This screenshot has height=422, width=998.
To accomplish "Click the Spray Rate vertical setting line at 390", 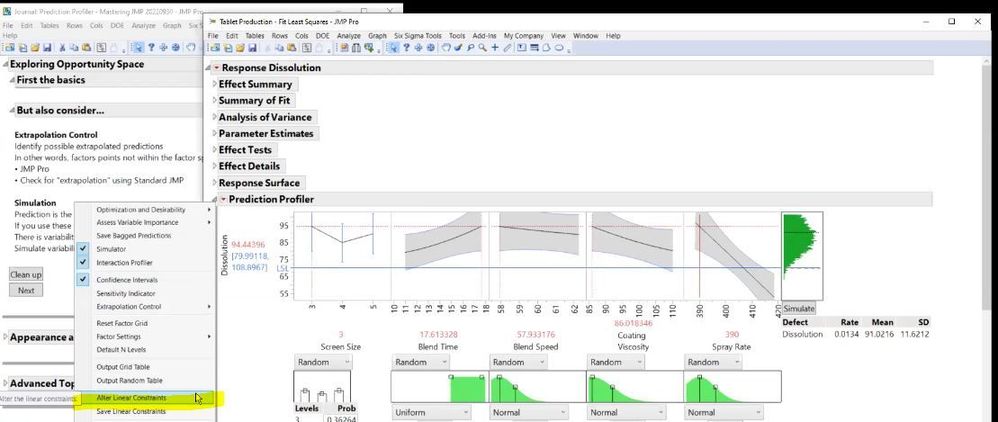I will point(699,255).
